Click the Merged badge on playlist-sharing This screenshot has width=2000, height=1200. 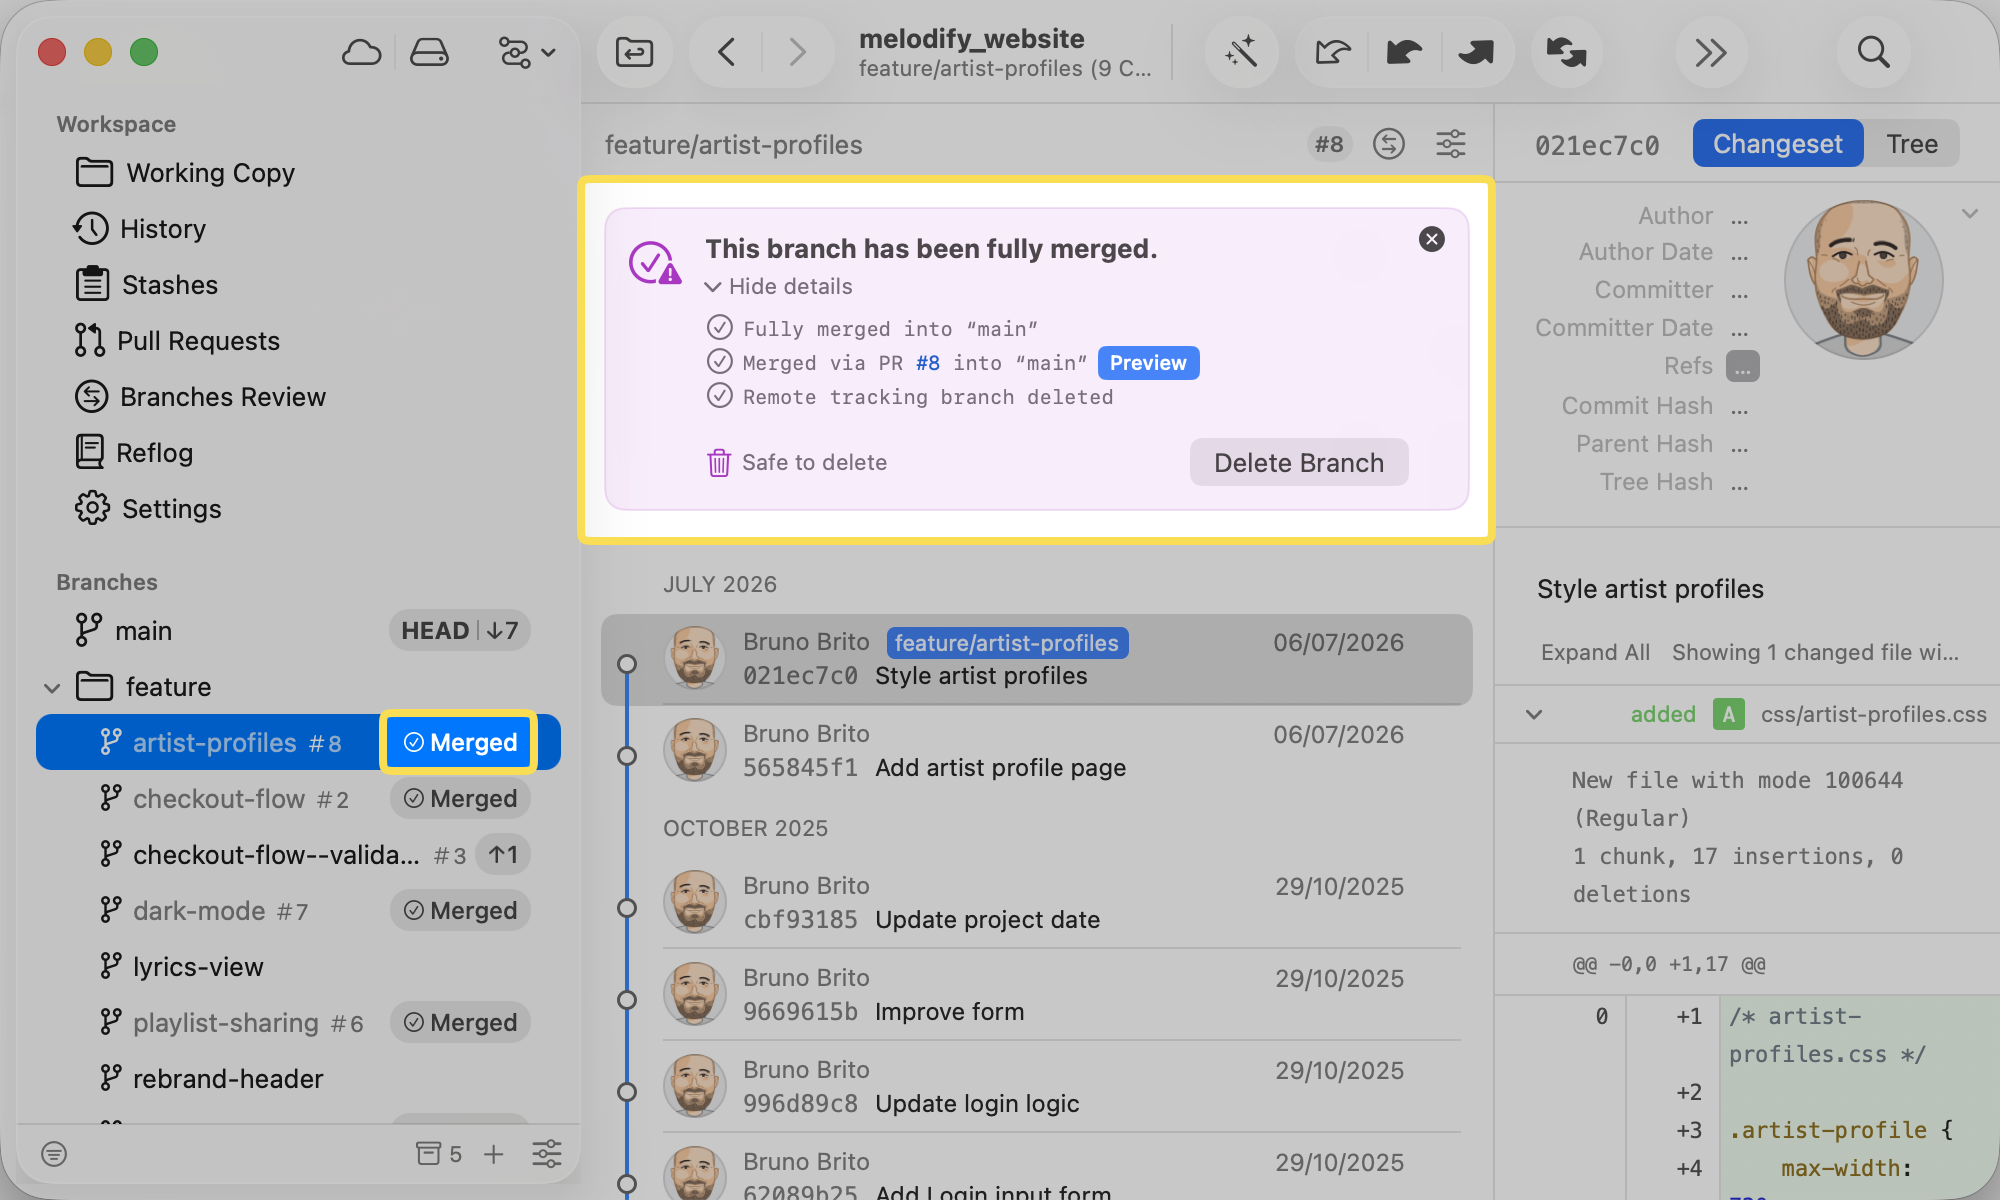click(460, 1023)
